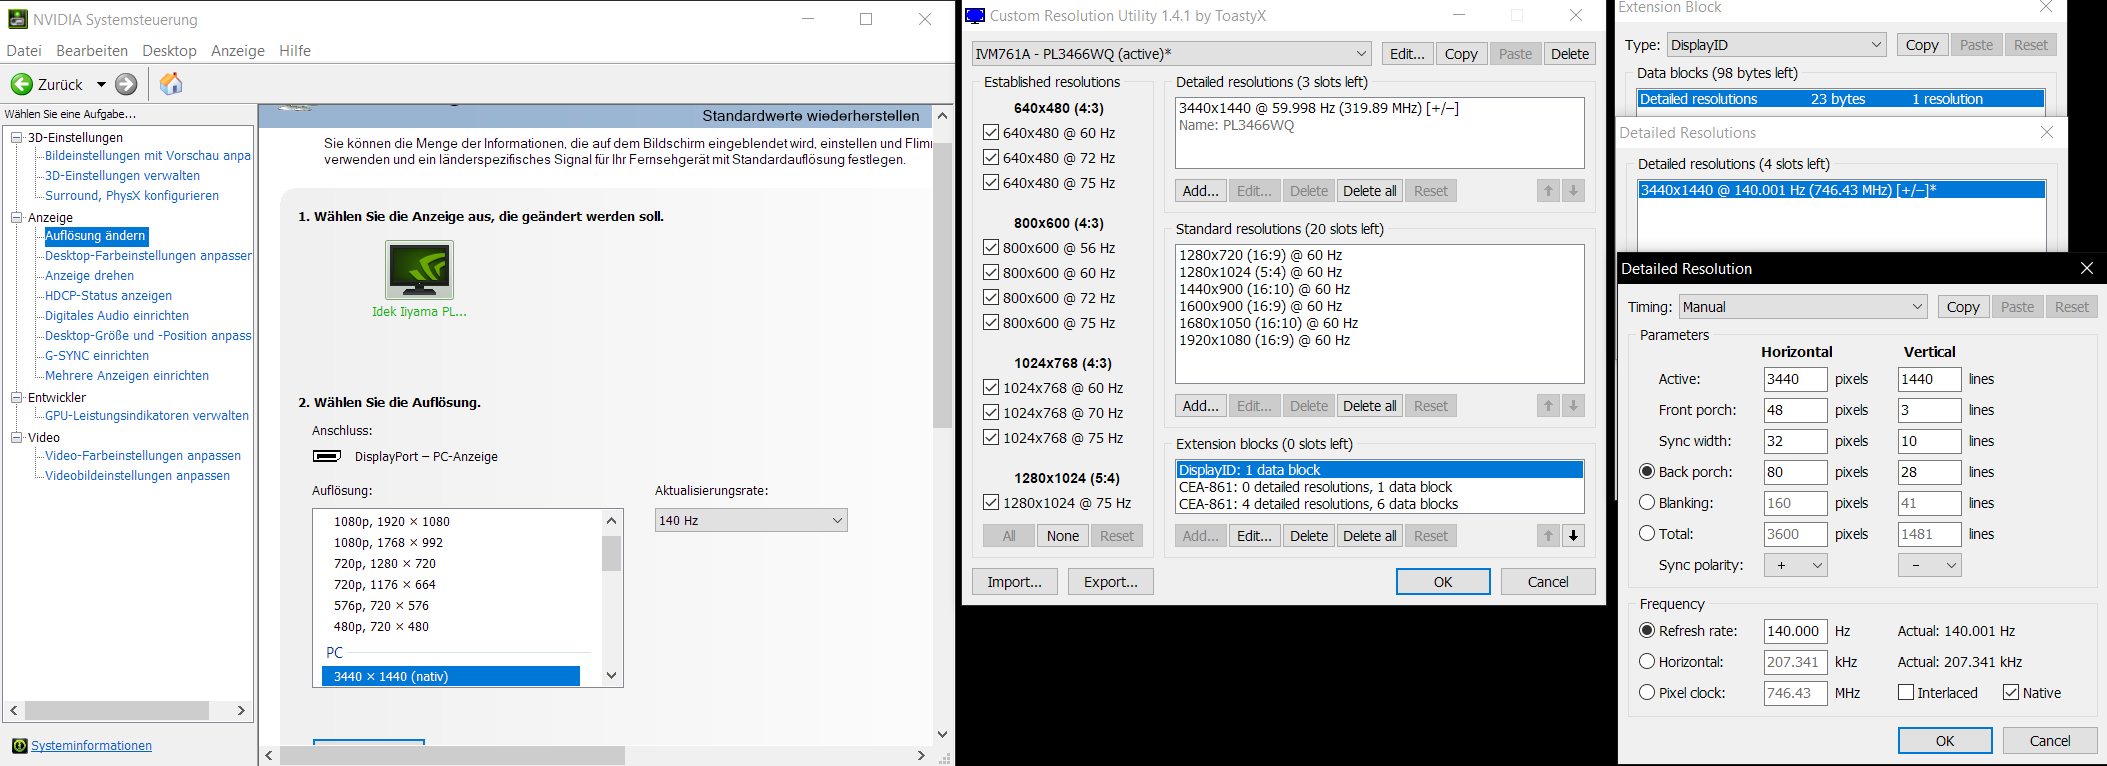This screenshot has width=2107, height=766.
Task: Click Delete all for standard resolutions
Action: (x=1370, y=406)
